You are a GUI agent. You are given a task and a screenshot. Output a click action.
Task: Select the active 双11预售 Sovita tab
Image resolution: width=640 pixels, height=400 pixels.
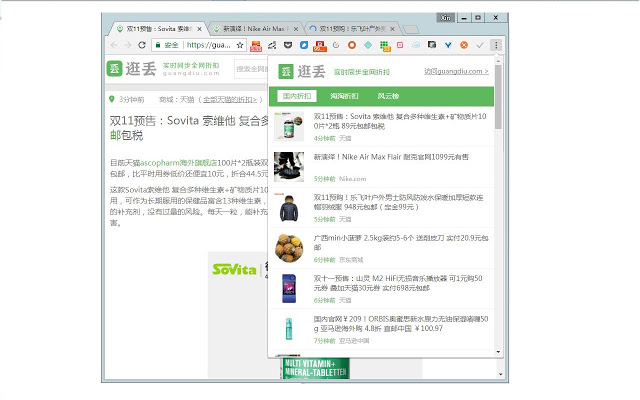(x=158, y=29)
